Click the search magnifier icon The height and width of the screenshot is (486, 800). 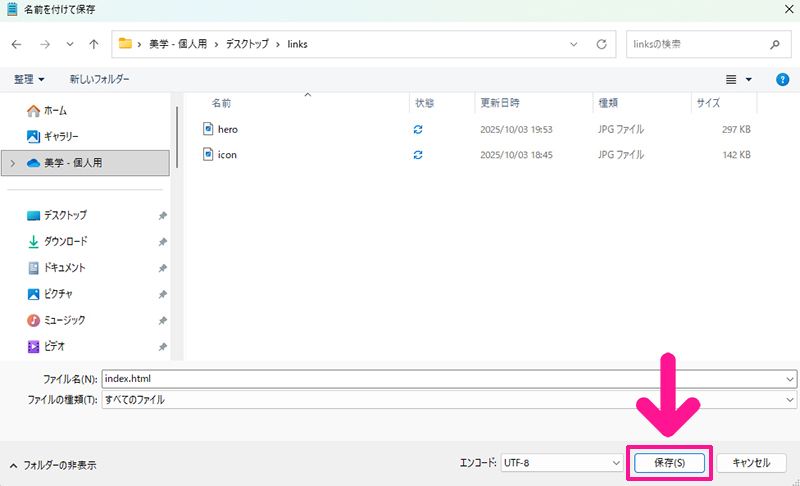click(774, 45)
